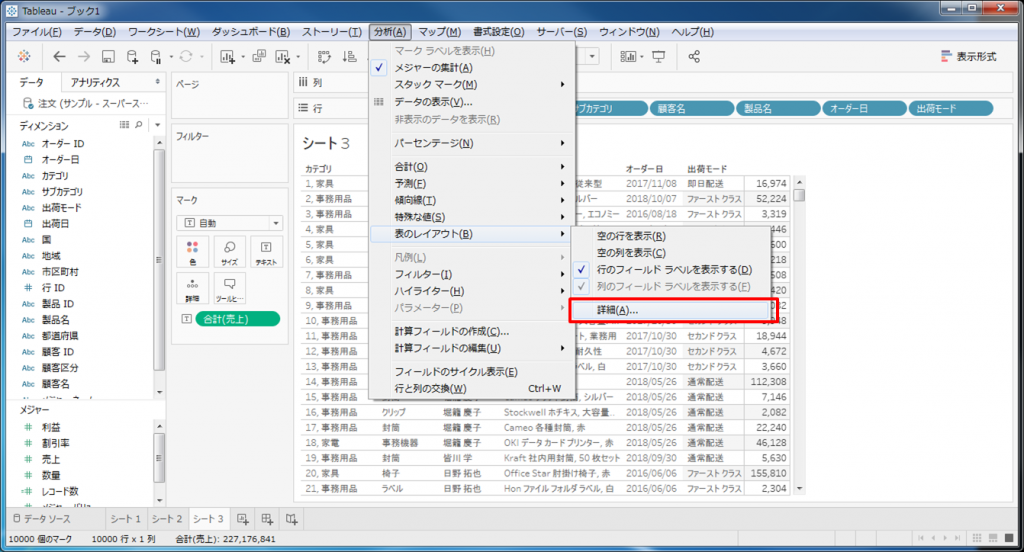Screen dimensions: 1024x552
Task: Click the swap rows and columns icon
Action: (324, 57)
